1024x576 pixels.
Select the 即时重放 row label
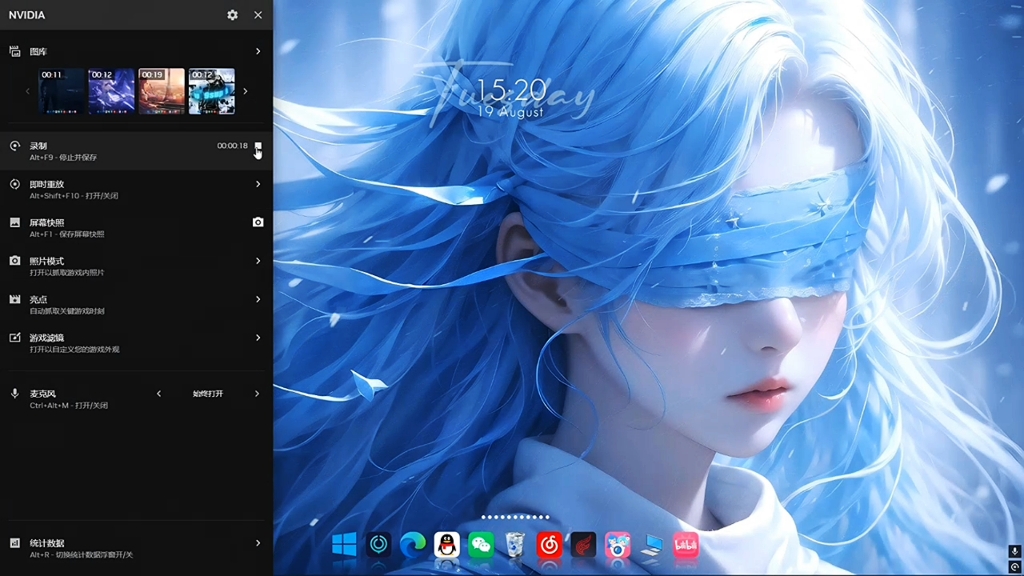[x=46, y=184]
